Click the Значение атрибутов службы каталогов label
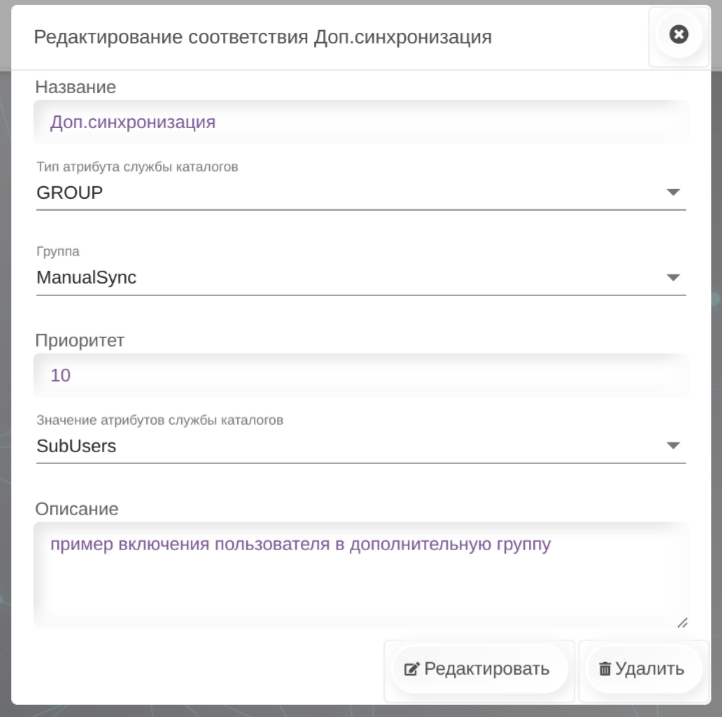Screen dimensions: 722x717 [160, 421]
